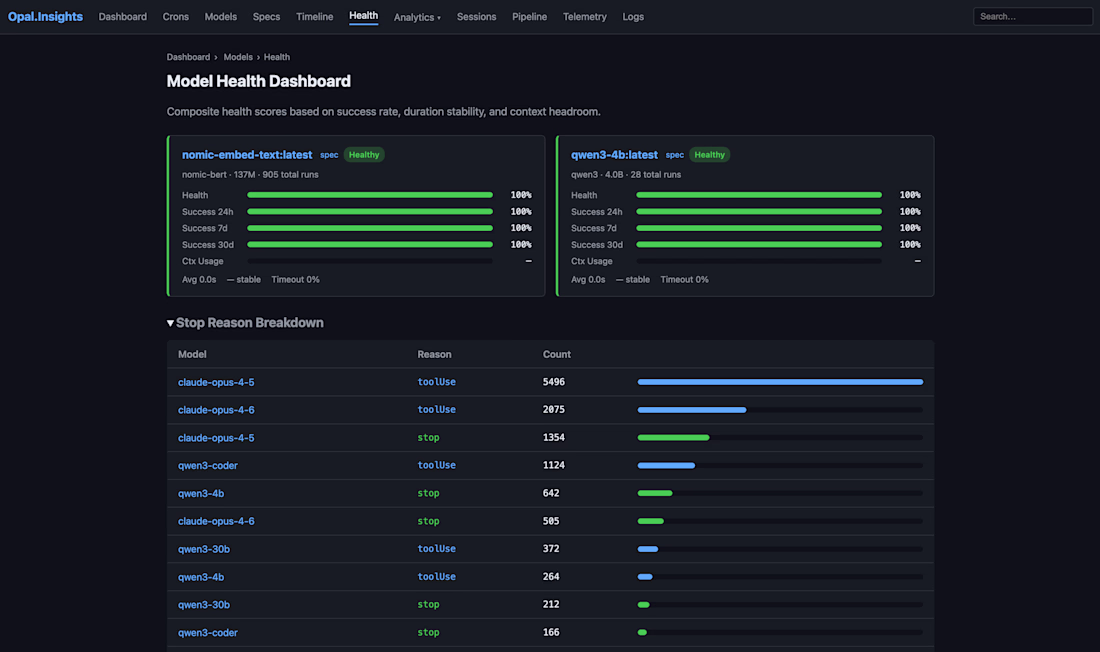Open the qwen3-4b:latest model link
The height and width of the screenshot is (652, 1100).
[614, 155]
